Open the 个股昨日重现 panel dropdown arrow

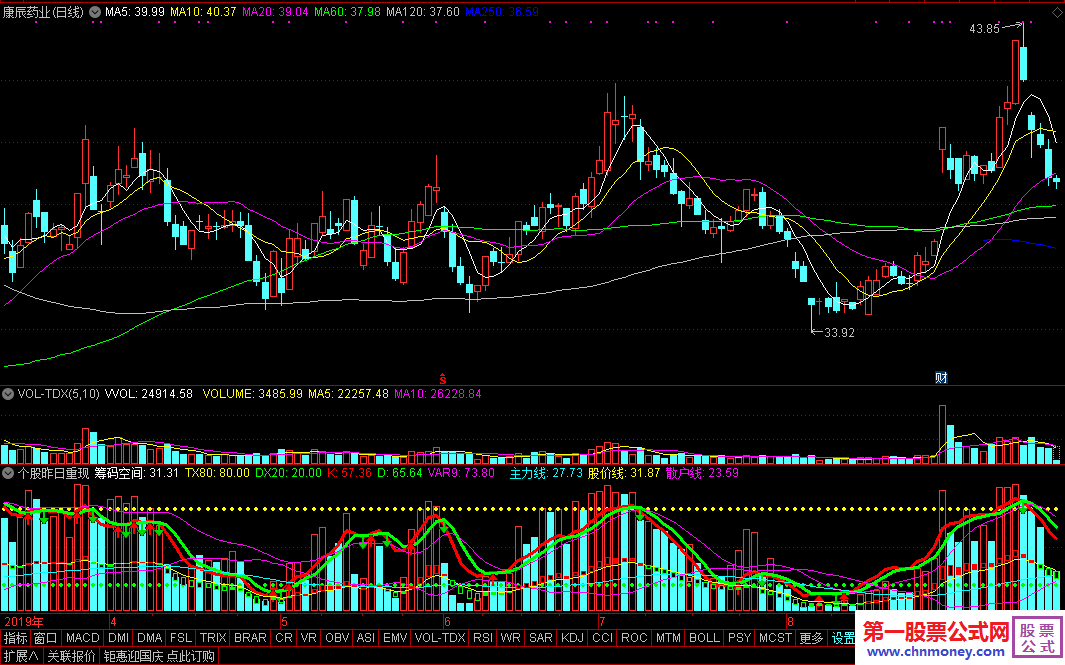point(8,473)
